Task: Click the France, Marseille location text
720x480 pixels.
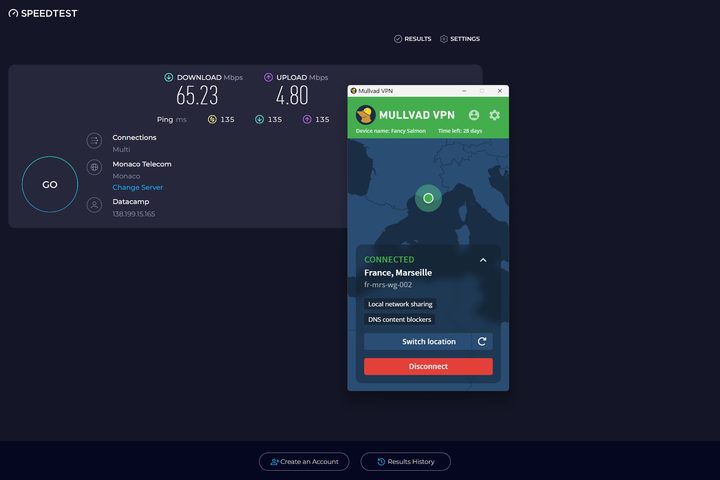Action: pyautogui.click(x=398, y=272)
